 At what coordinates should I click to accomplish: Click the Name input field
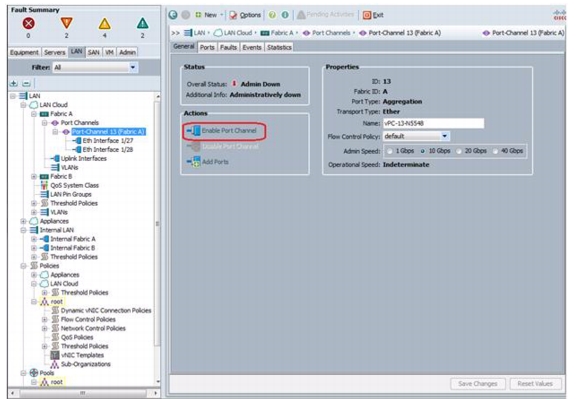[x=433, y=123]
